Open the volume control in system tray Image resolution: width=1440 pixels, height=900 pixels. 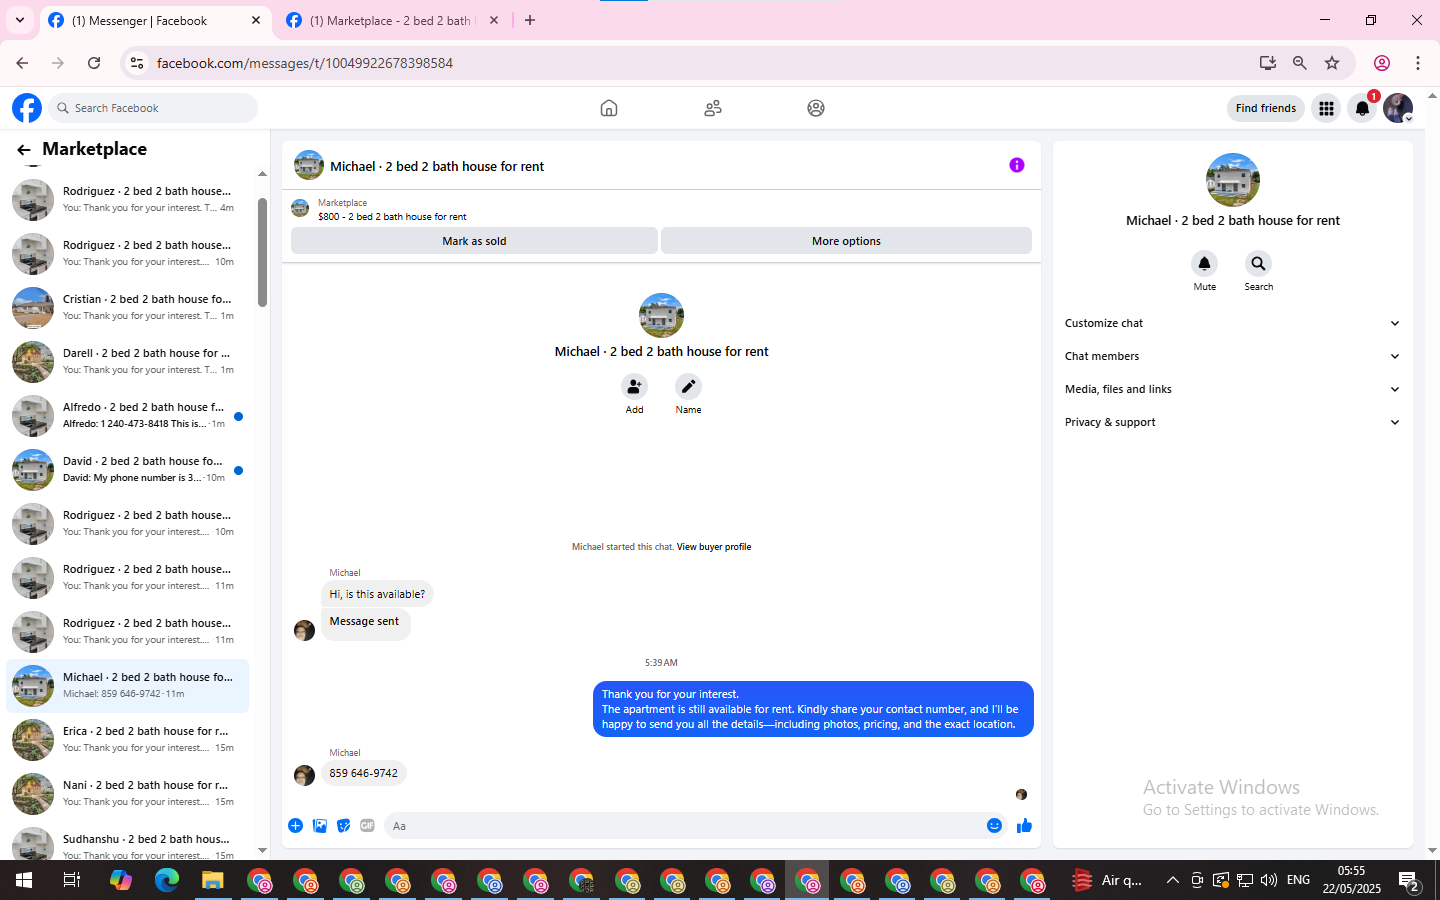tap(1268, 880)
